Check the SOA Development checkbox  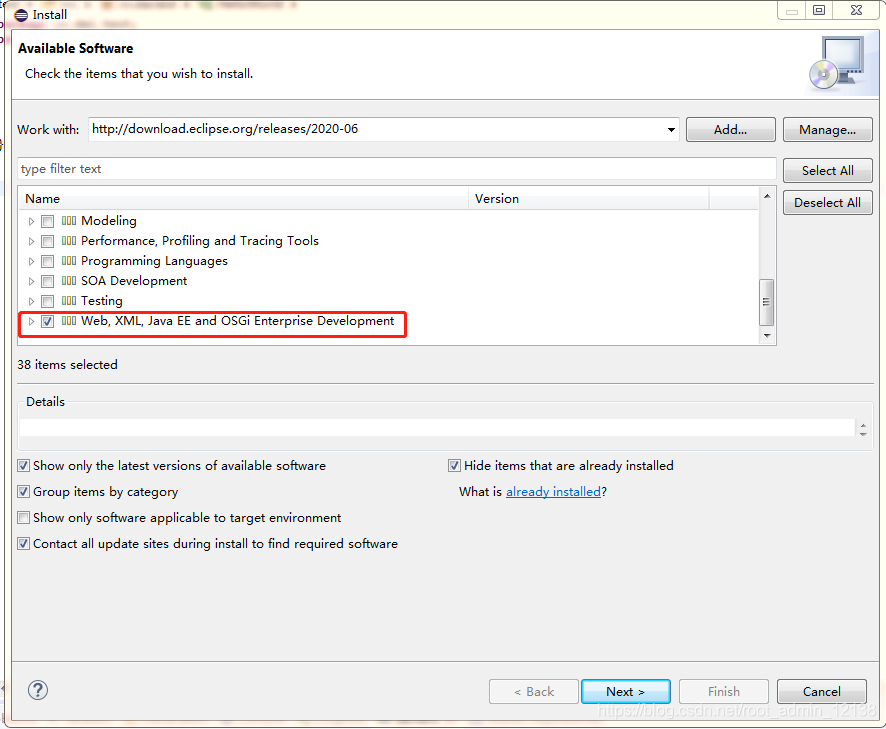[x=47, y=281]
